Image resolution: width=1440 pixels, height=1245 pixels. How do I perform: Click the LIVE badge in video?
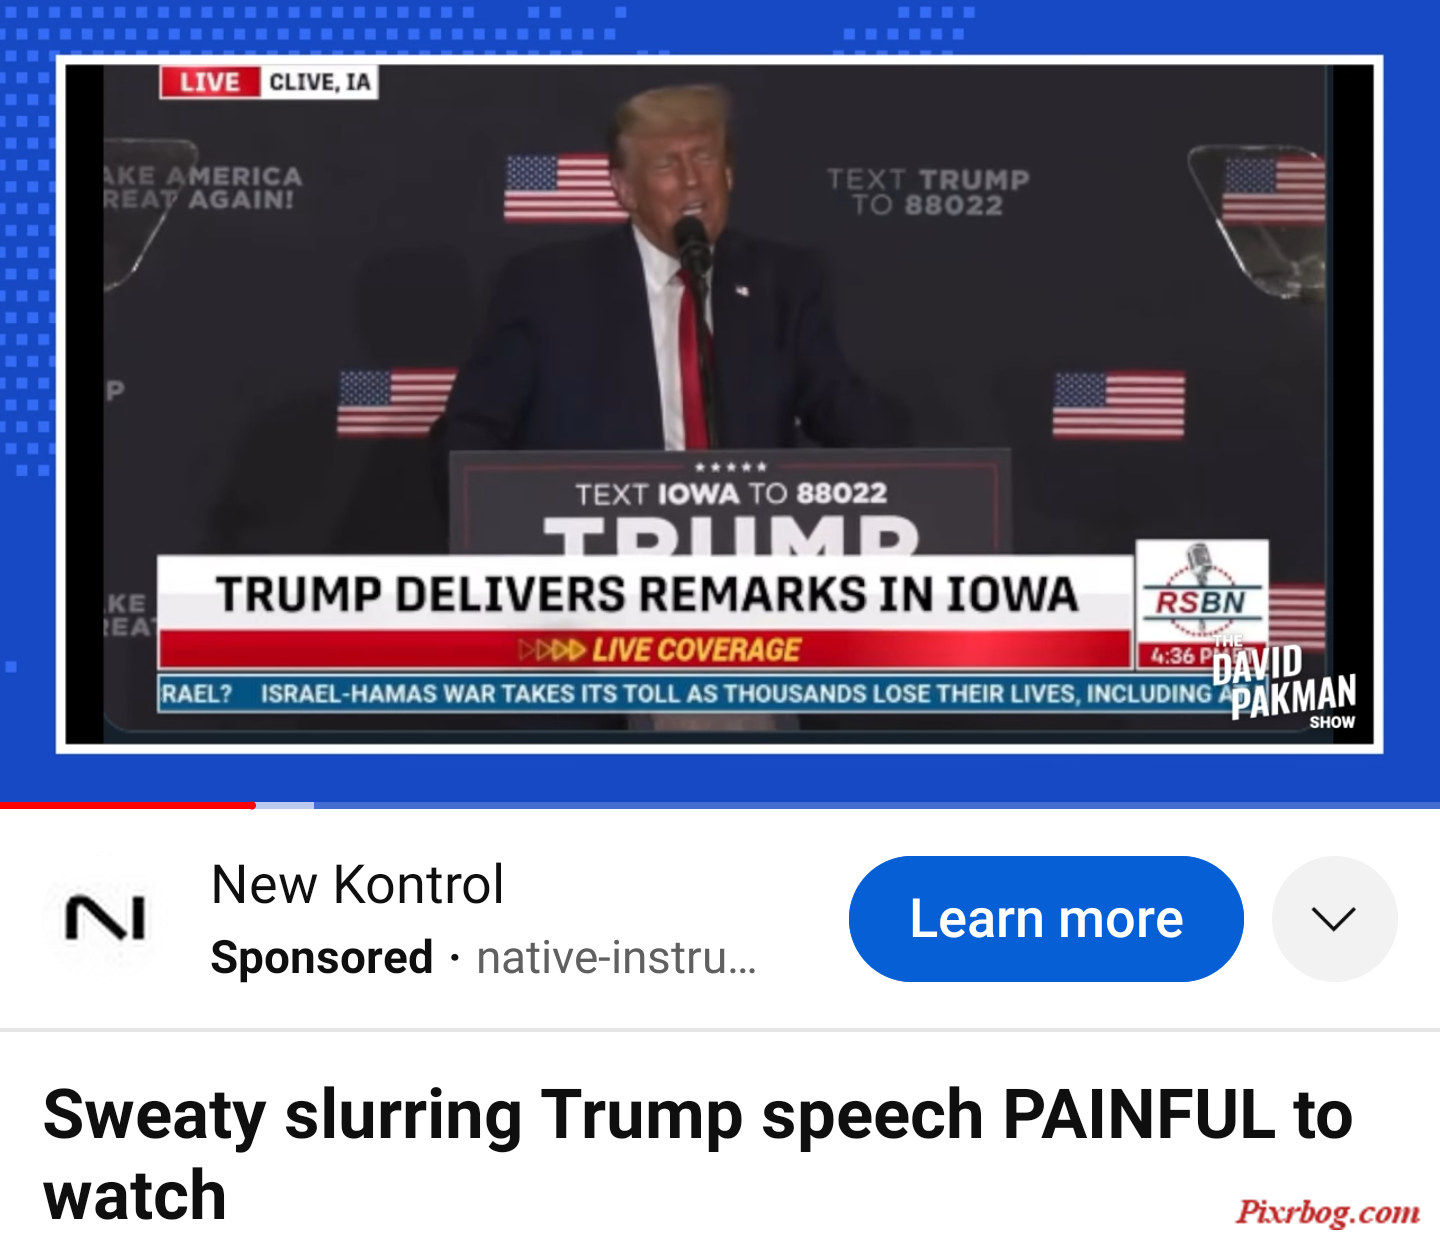[210, 82]
